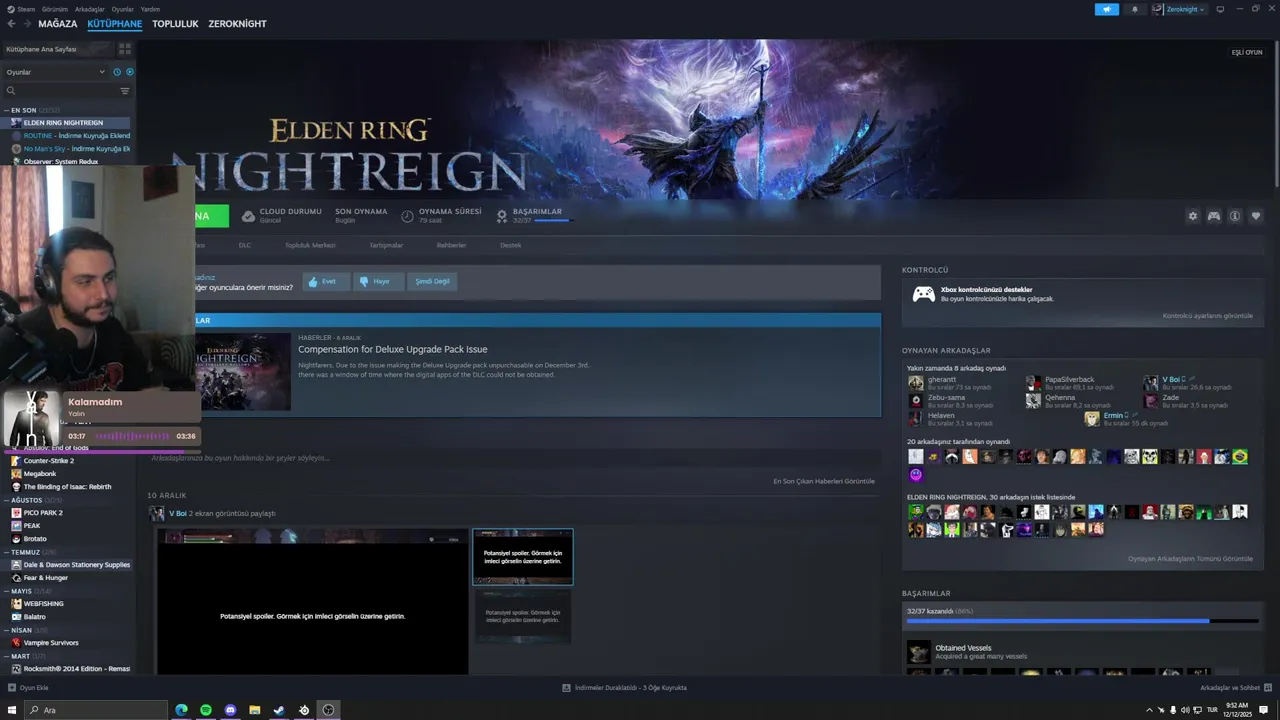
Task: Open downloads status İndirmeler Duraklatıldı
Action: click(x=625, y=688)
